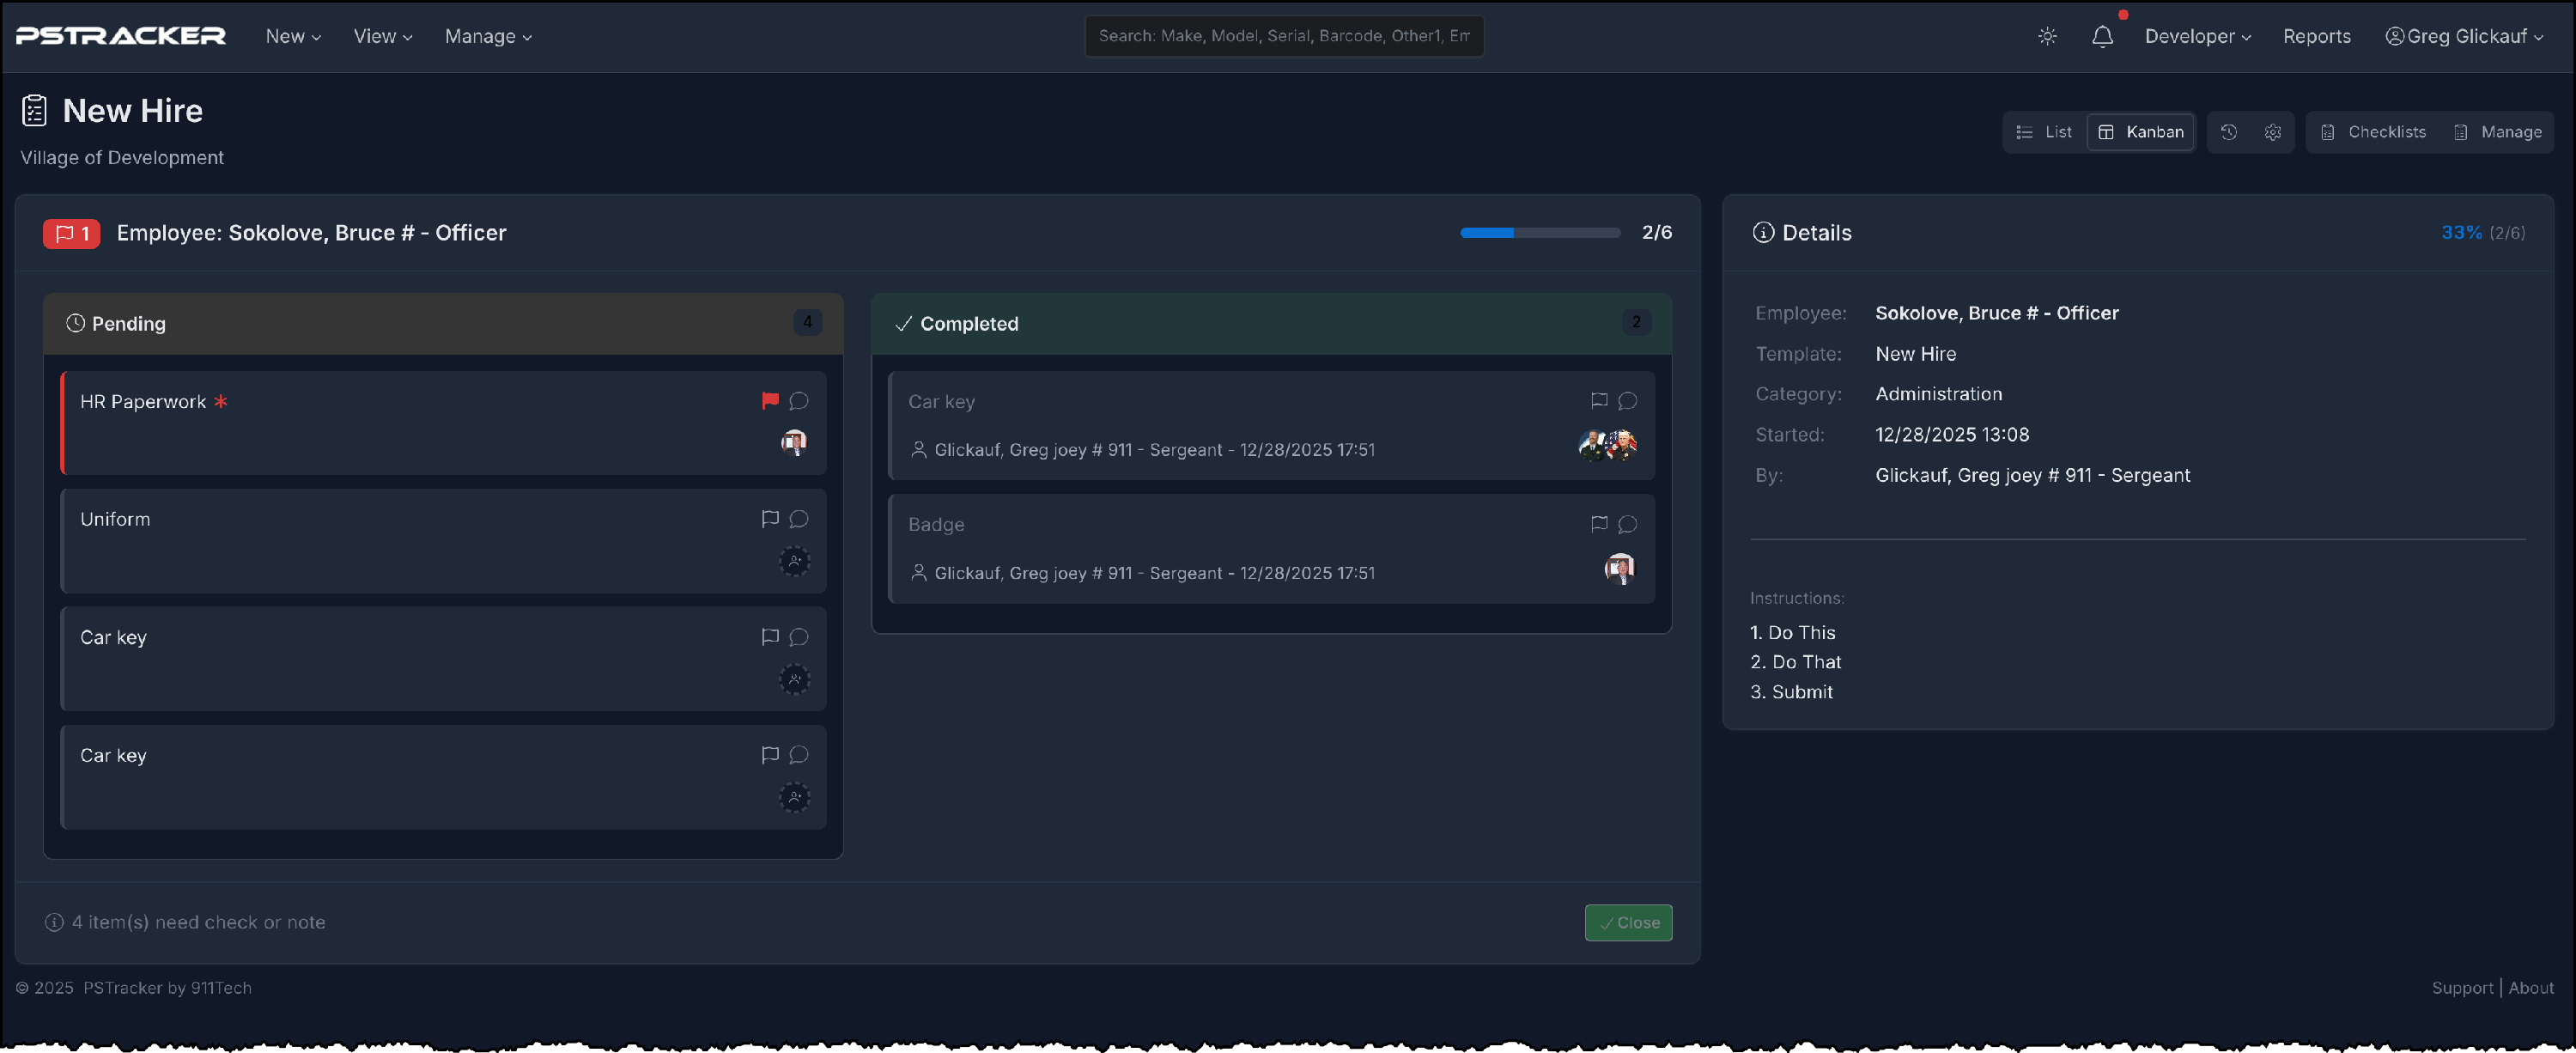Toggle the light/dark theme sun icon
The height and width of the screenshot is (1053, 2576).
point(2047,36)
